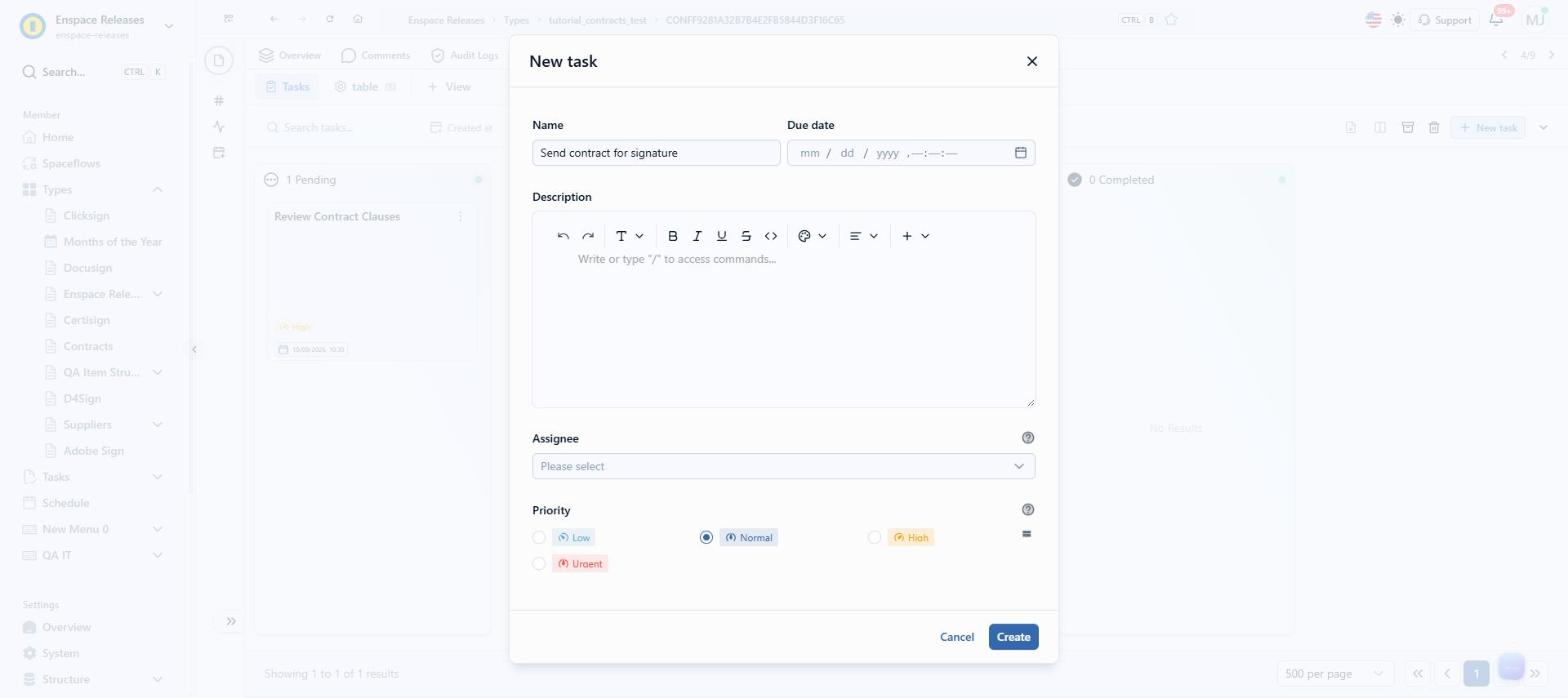1568x698 pixels.
Task: Open the Clicksign type
Action: tap(86, 216)
